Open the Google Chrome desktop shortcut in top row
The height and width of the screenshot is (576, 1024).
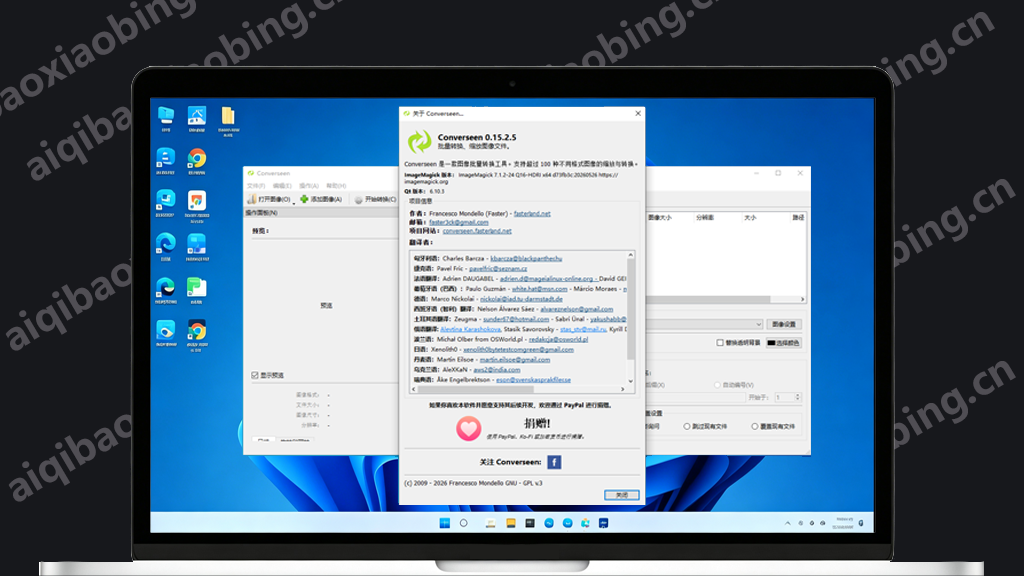point(197,161)
